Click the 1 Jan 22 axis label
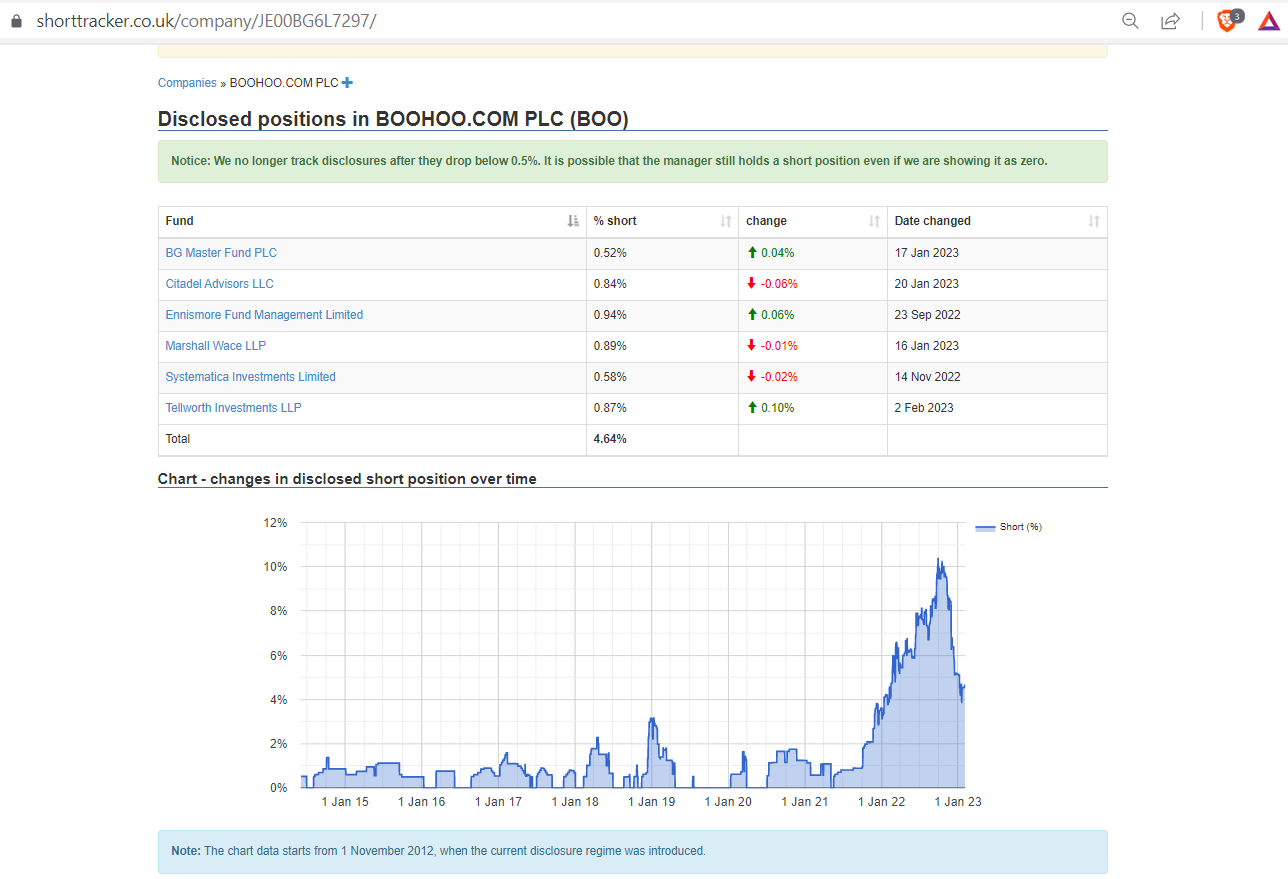 tap(881, 802)
